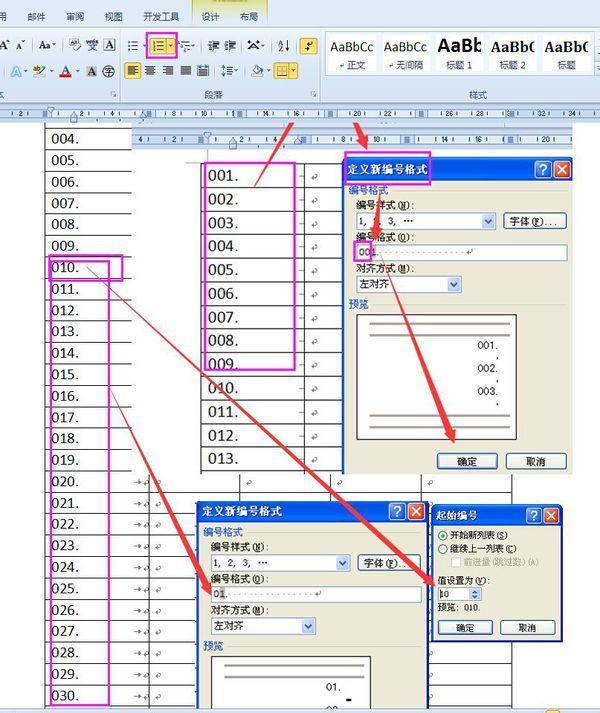600x713 pixels.
Task: Click the 值设置为 value field
Action: [x=454, y=594]
